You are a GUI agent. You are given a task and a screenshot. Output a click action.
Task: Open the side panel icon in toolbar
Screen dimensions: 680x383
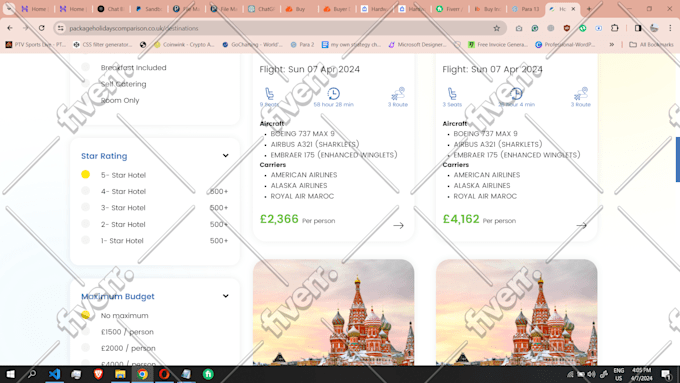[638, 28]
